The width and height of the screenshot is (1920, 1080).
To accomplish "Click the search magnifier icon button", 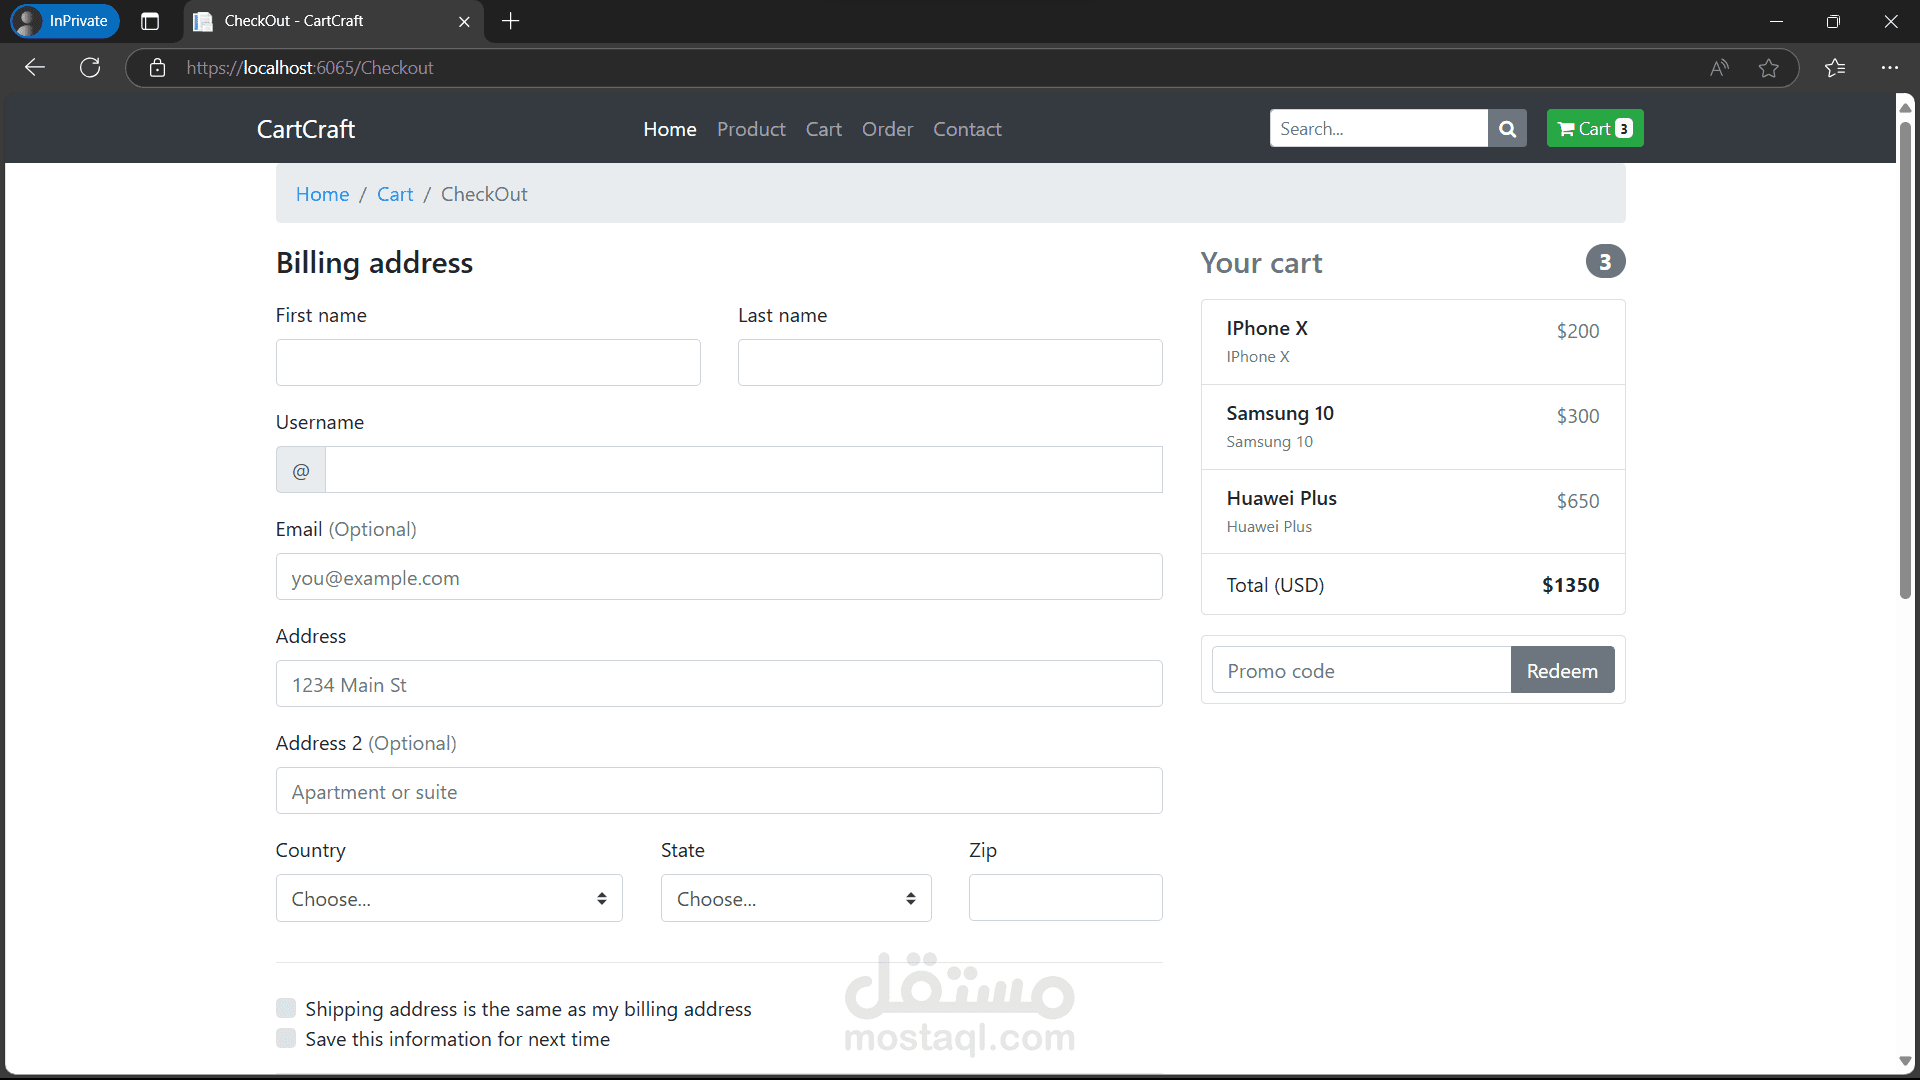I will 1507,129.
